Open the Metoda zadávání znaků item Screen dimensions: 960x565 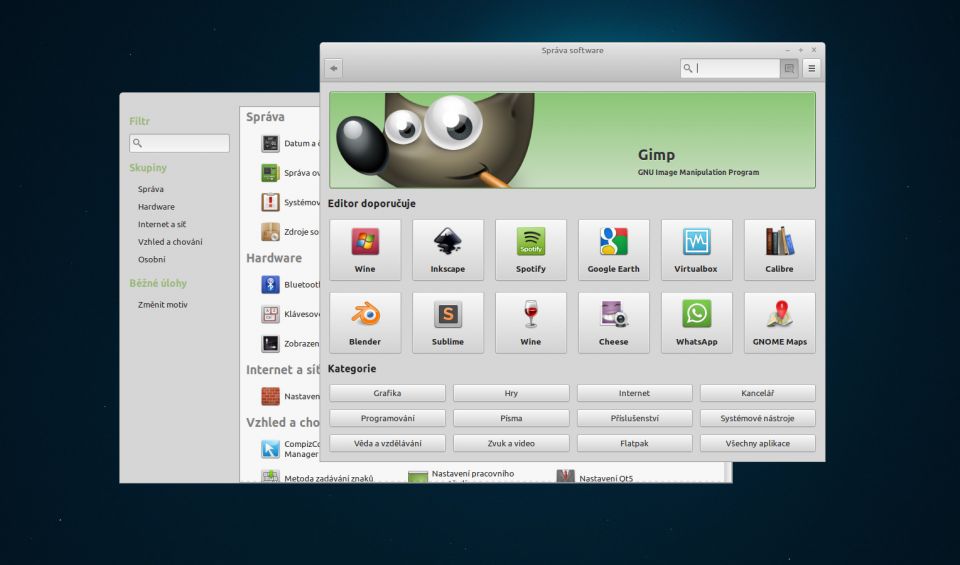pos(317,477)
